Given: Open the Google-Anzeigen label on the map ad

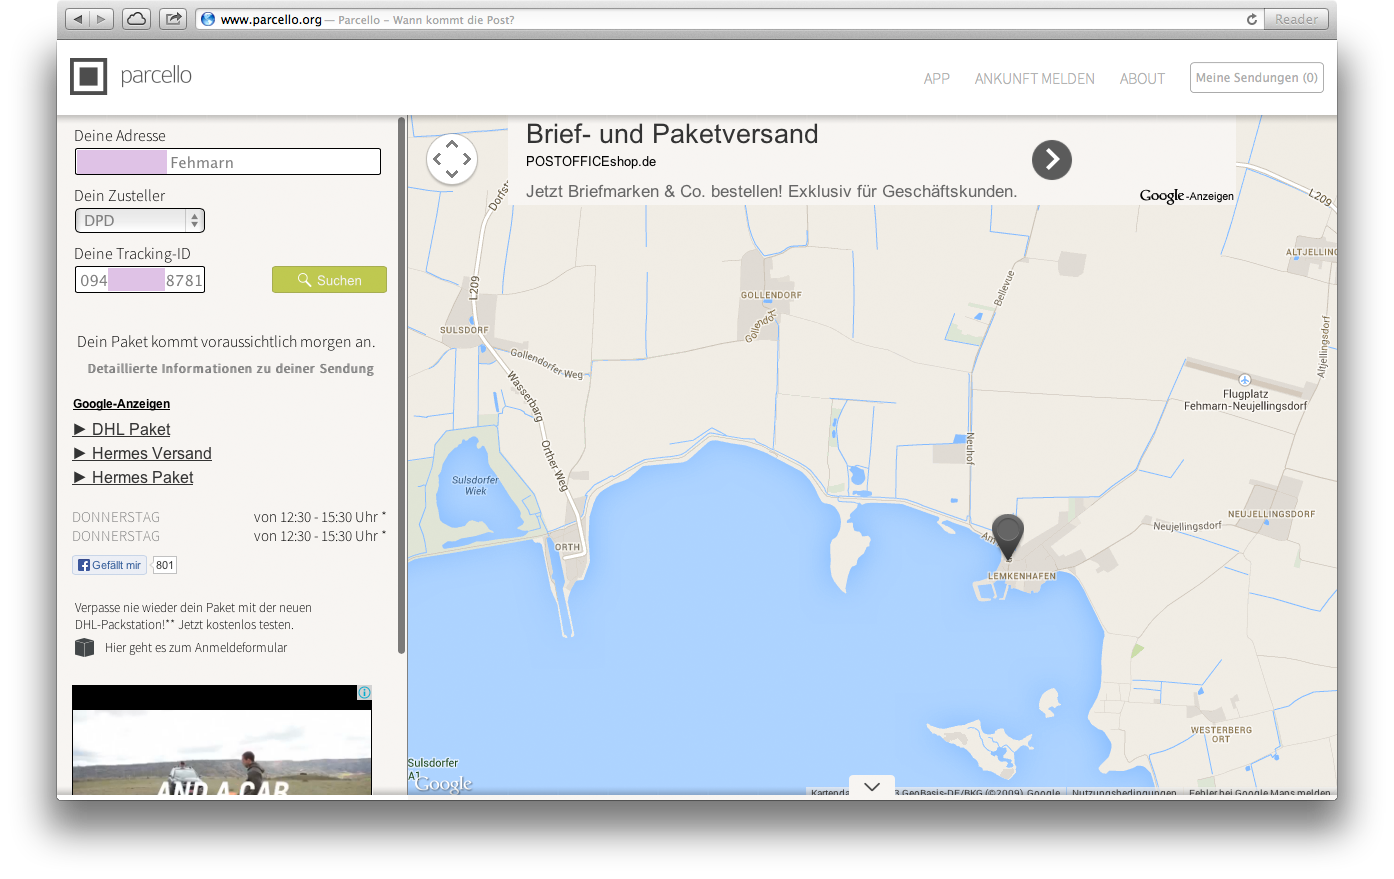Looking at the screenshot, I should pos(1187,196).
